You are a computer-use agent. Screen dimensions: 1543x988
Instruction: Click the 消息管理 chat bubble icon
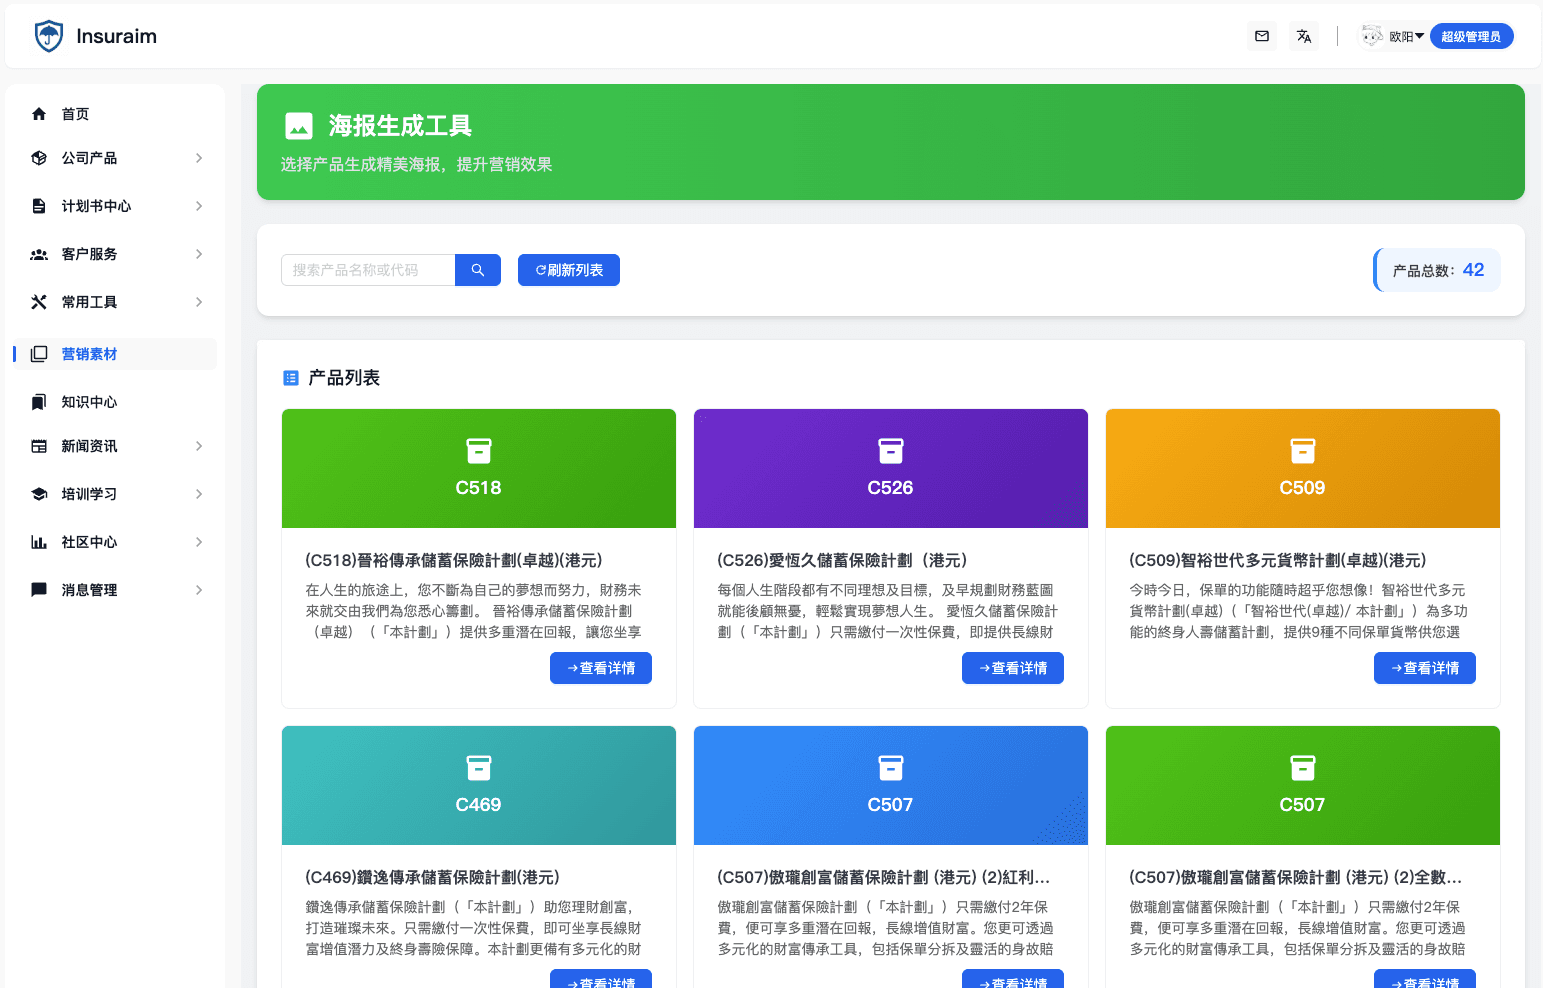click(37, 589)
